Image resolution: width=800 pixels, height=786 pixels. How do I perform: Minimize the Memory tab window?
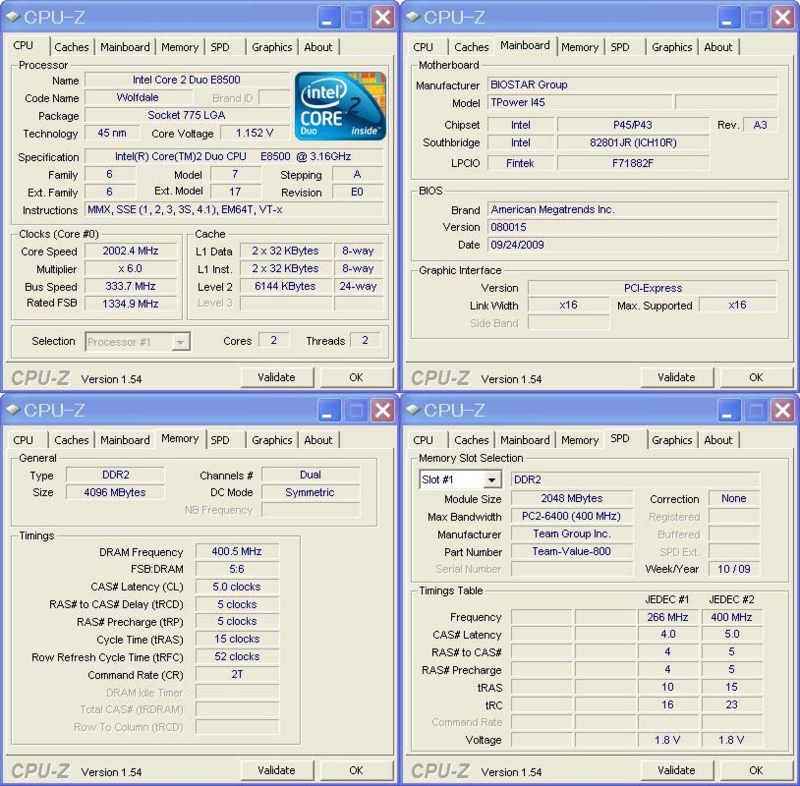(x=329, y=411)
